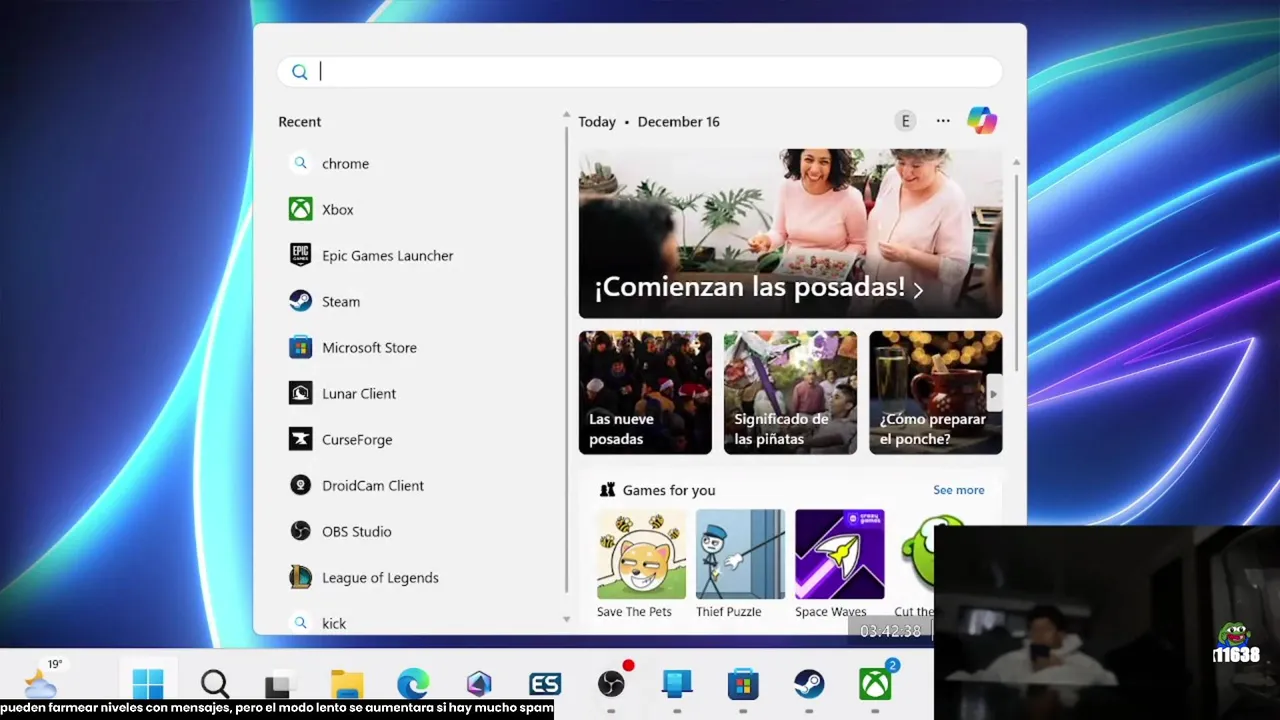
Task: Focus the Start search text field
Action: (640, 71)
